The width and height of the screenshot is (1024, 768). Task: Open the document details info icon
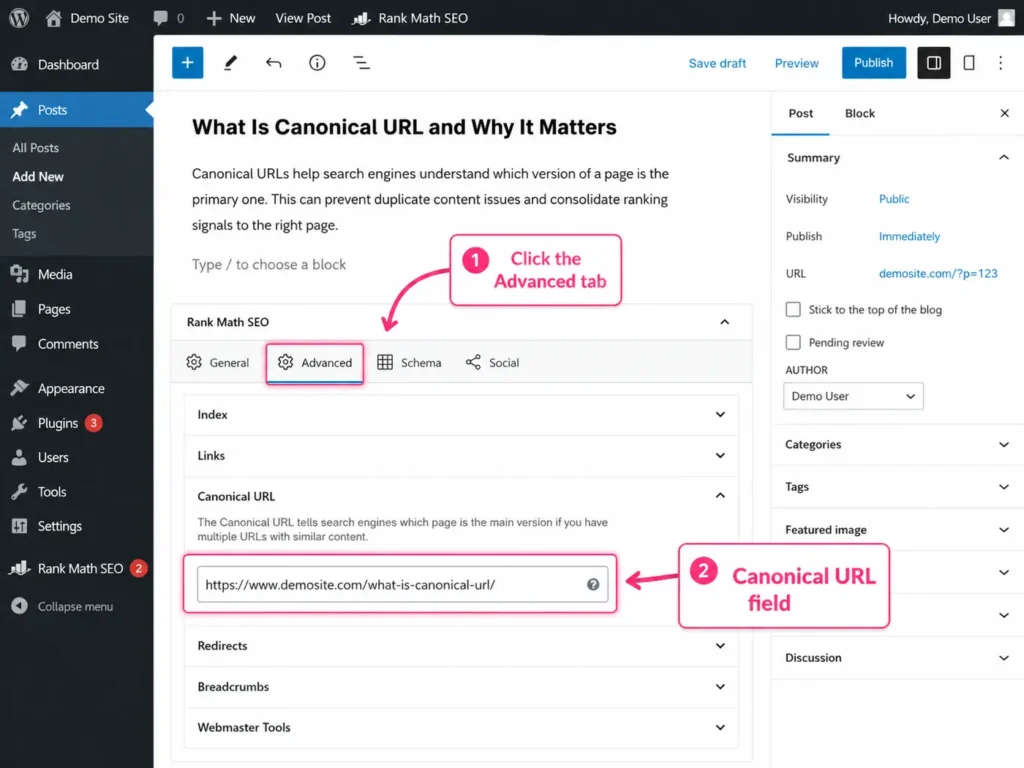(x=317, y=63)
